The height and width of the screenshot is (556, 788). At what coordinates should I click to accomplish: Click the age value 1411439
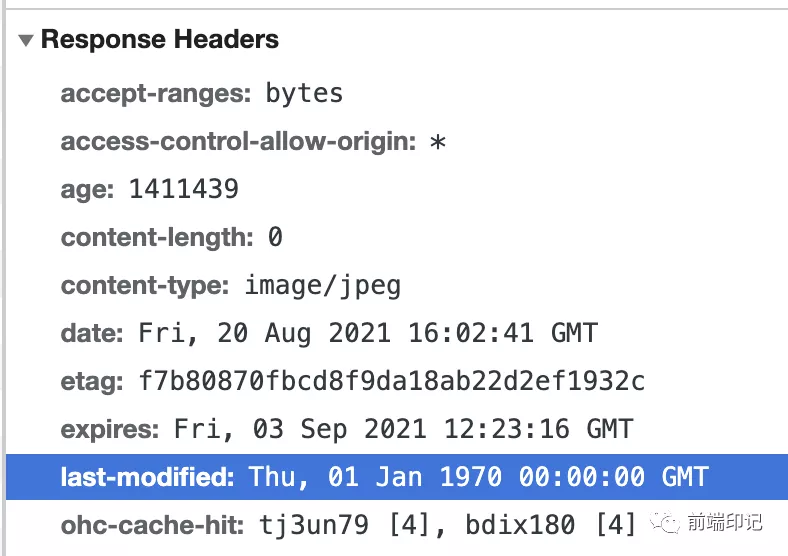[184, 189]
